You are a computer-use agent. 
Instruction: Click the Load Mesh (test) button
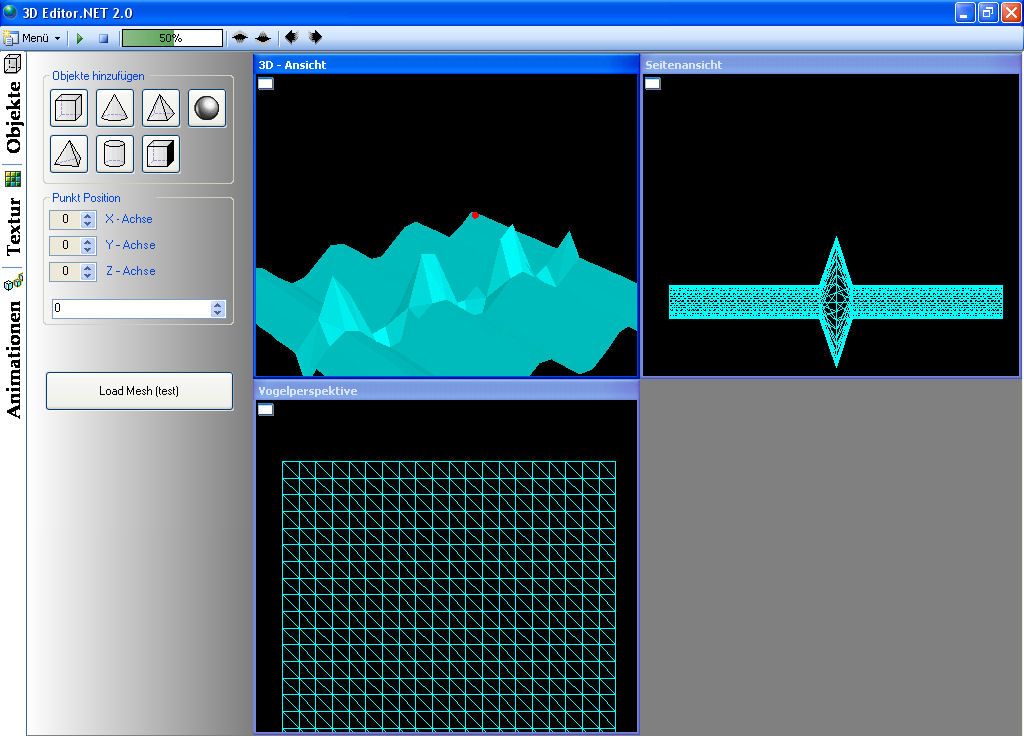(x=139, y=391)
